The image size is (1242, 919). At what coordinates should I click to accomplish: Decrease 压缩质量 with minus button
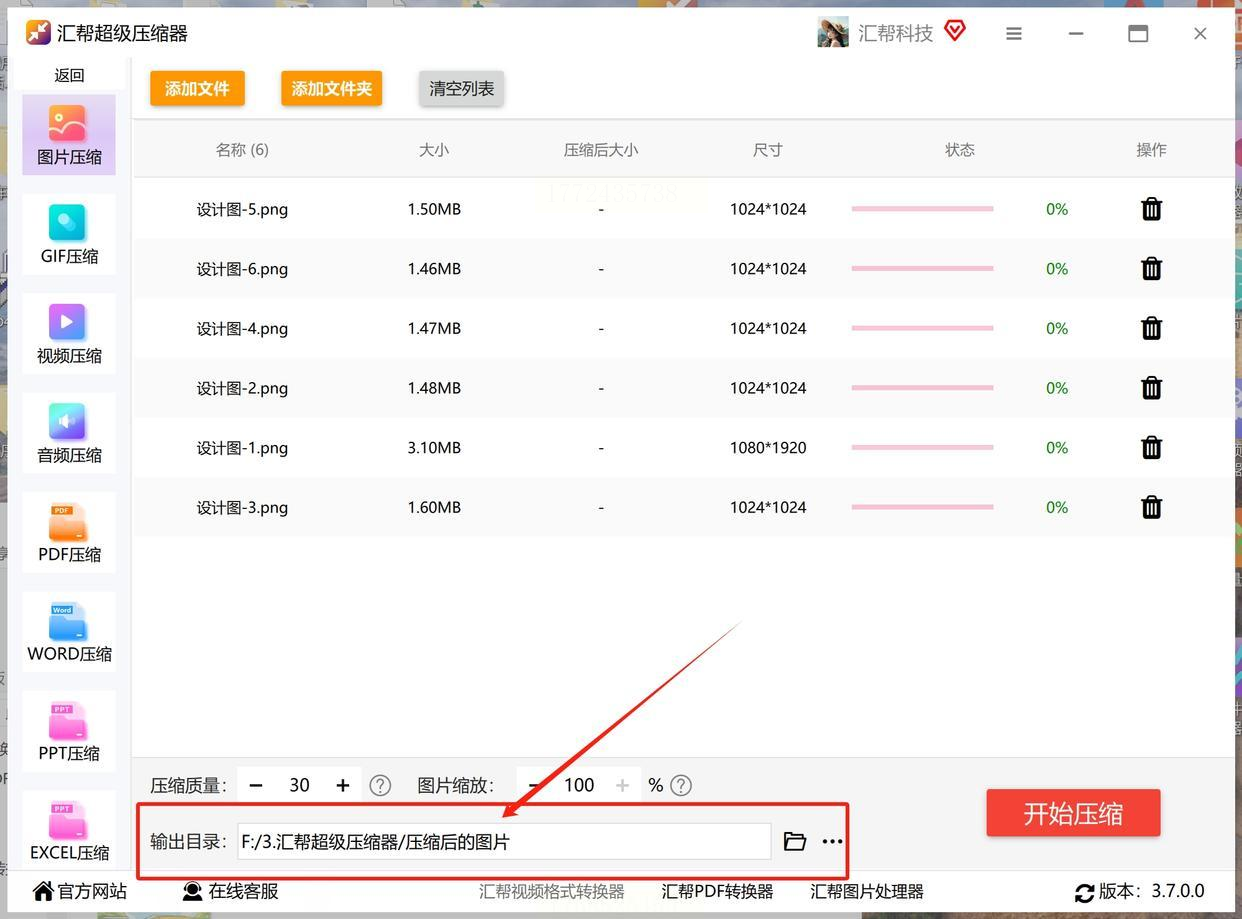(x=256, y=786)
